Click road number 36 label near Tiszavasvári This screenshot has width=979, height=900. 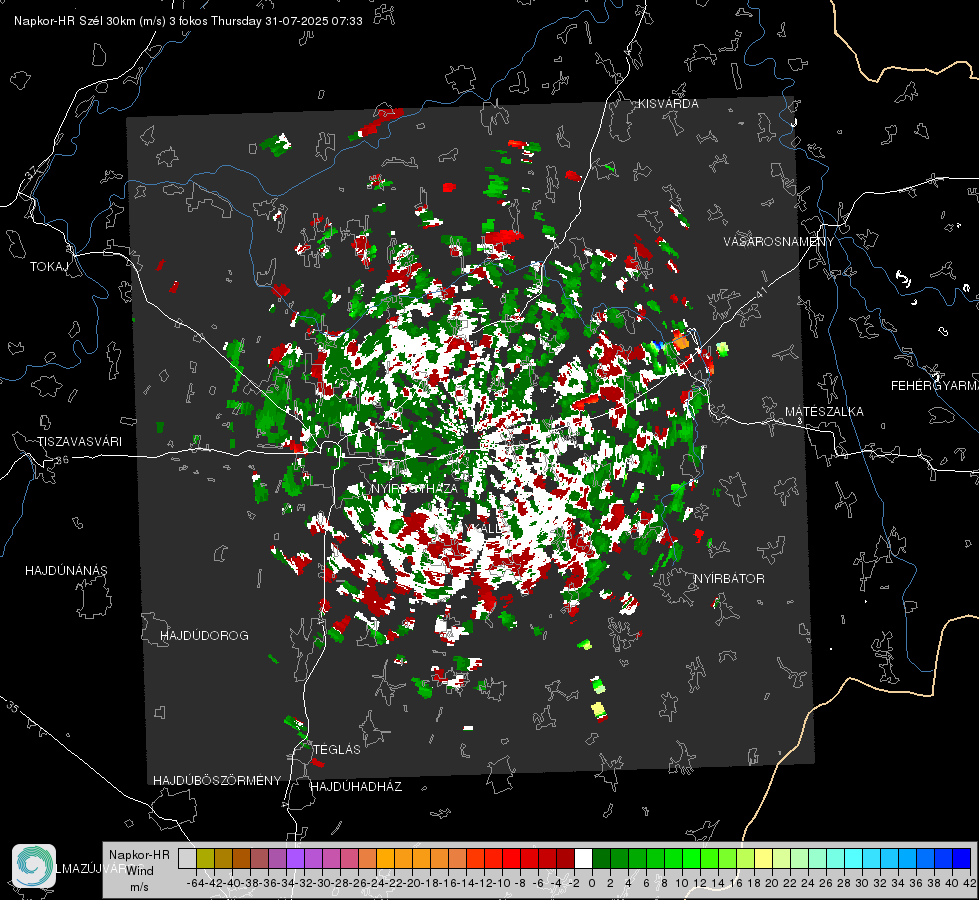[x=62, y=460]
